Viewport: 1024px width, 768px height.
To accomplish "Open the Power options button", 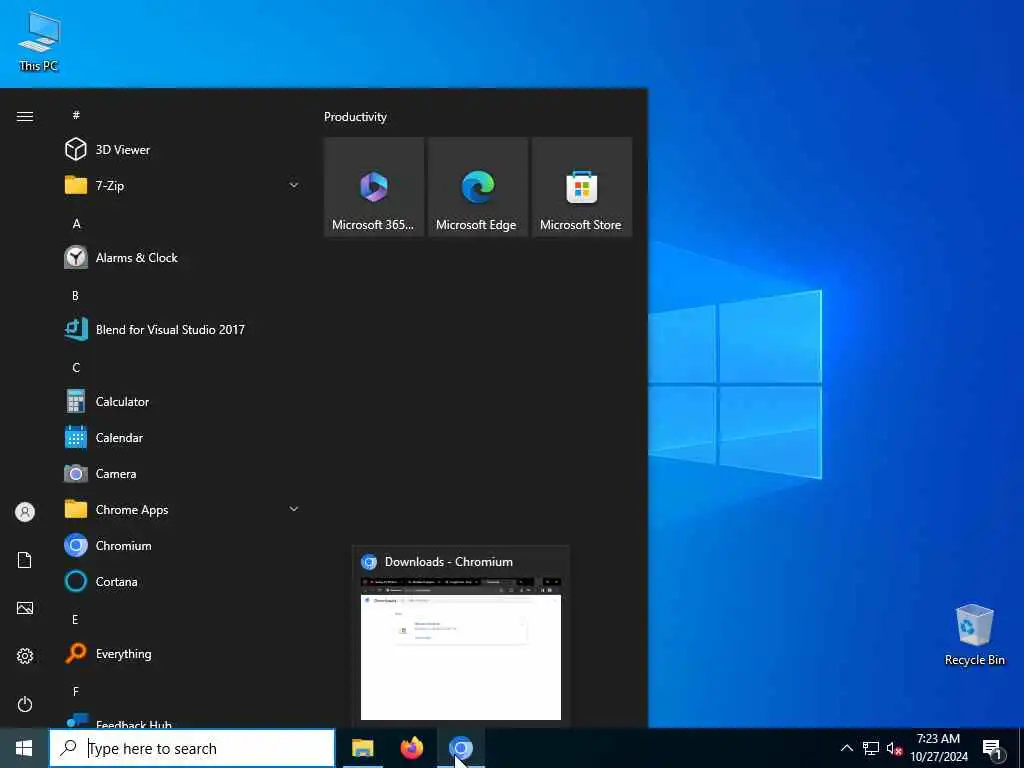I will (25, 704).
